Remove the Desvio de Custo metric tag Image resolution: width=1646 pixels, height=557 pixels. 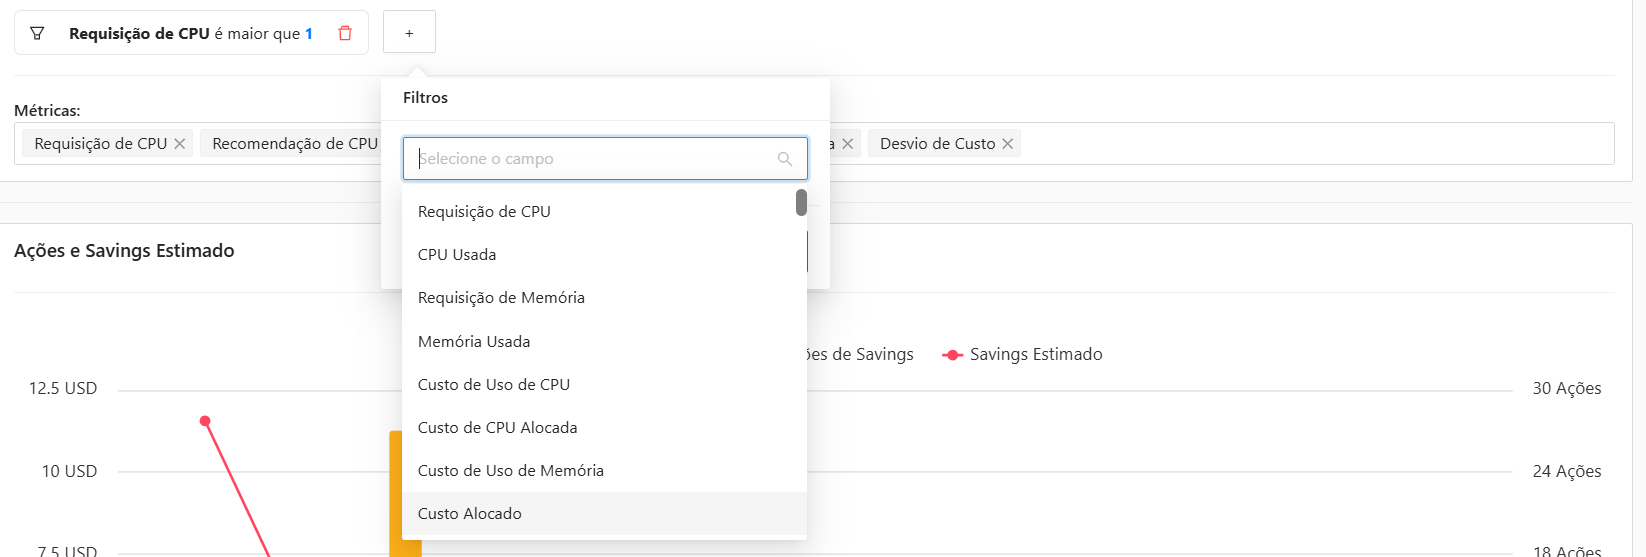tap(1008, 144)
